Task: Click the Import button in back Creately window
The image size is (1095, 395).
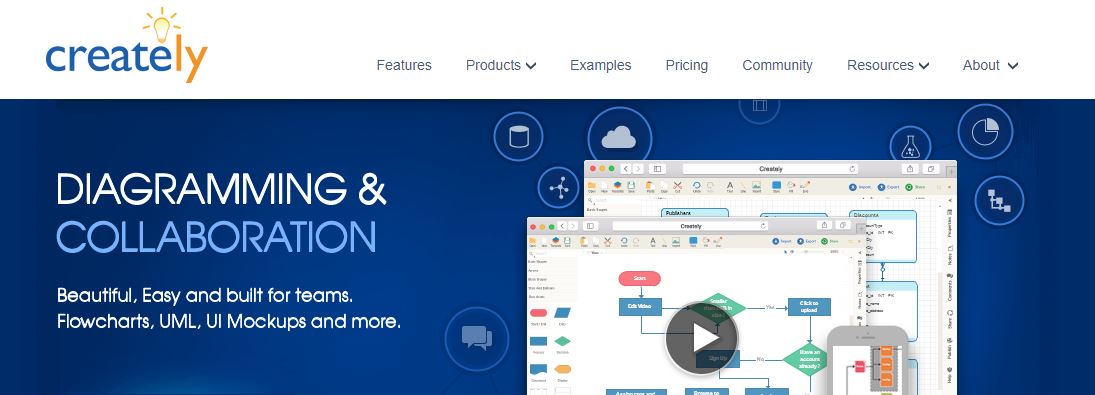Action: click(860, 187)
